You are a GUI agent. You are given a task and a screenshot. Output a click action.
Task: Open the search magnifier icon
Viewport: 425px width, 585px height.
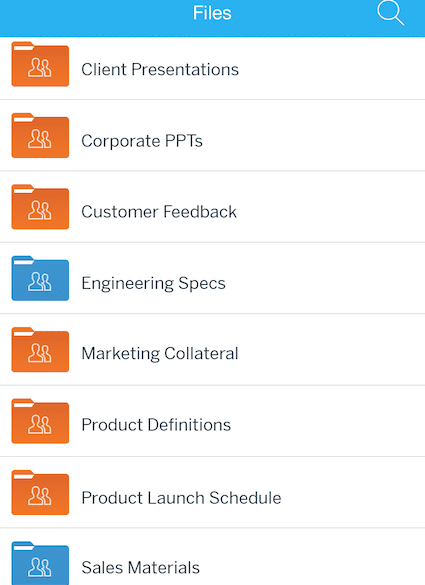[390, 13]
